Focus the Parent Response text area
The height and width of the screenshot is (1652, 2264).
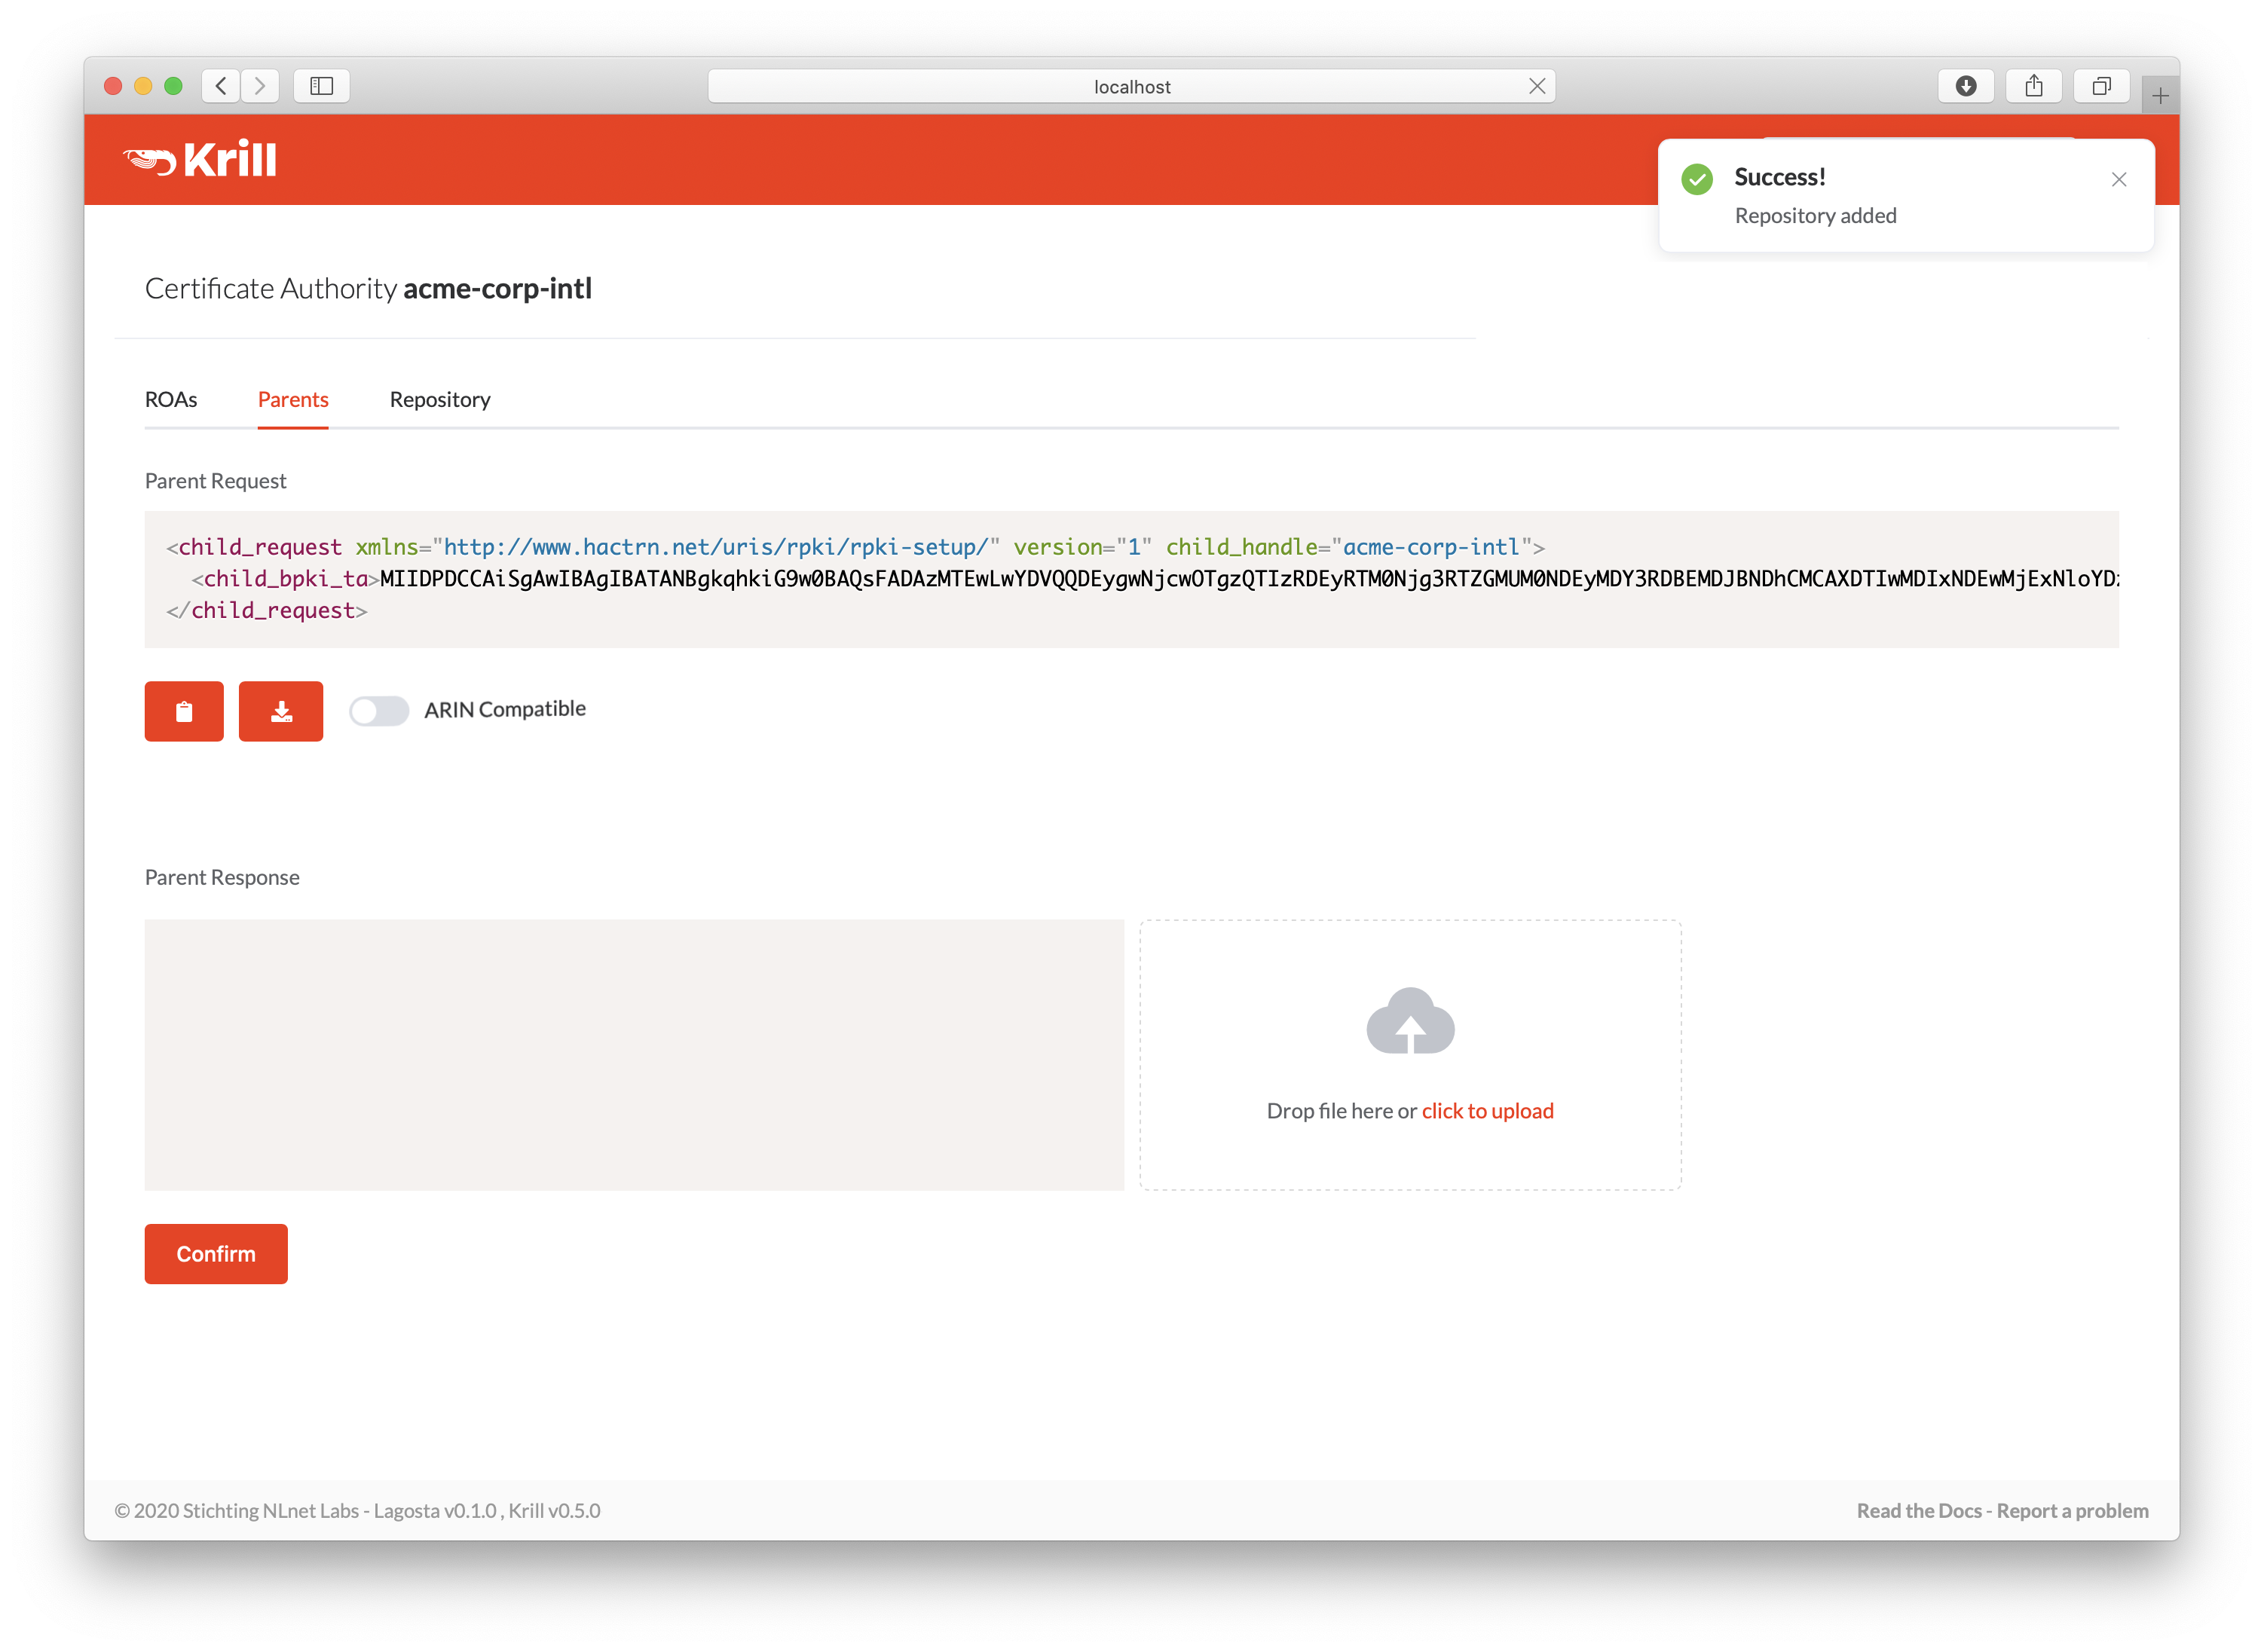(634, 1055)
